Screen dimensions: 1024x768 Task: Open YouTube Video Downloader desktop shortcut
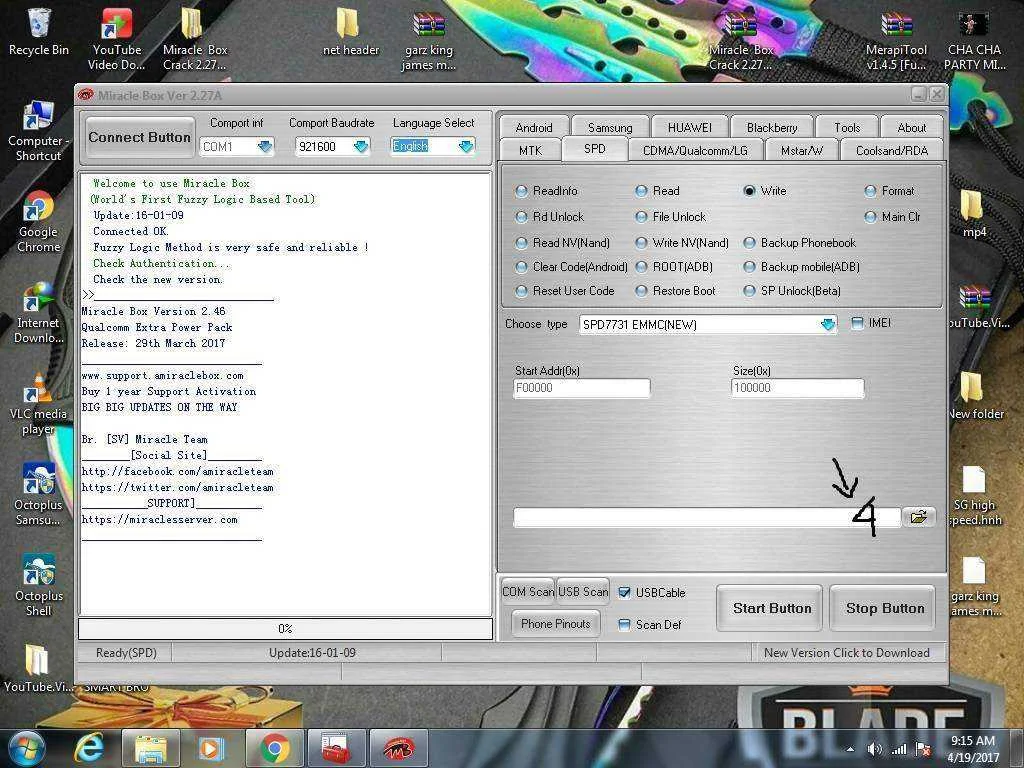pos(117,39)
